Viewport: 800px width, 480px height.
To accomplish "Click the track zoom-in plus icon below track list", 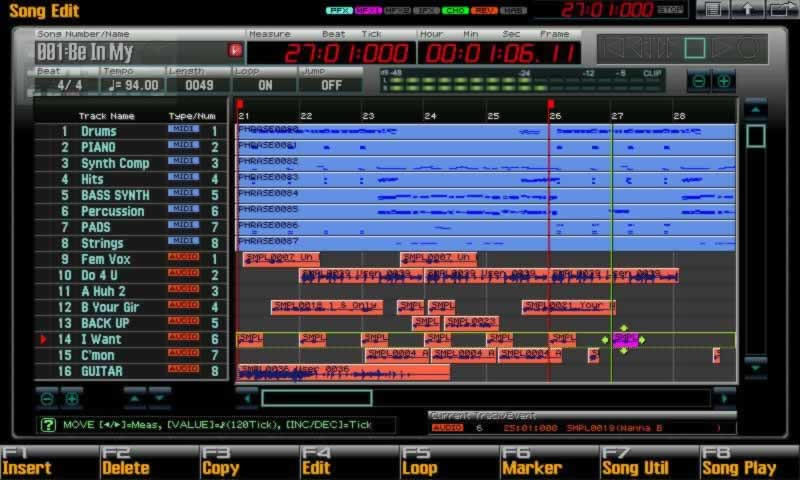I will coord(72,398).
